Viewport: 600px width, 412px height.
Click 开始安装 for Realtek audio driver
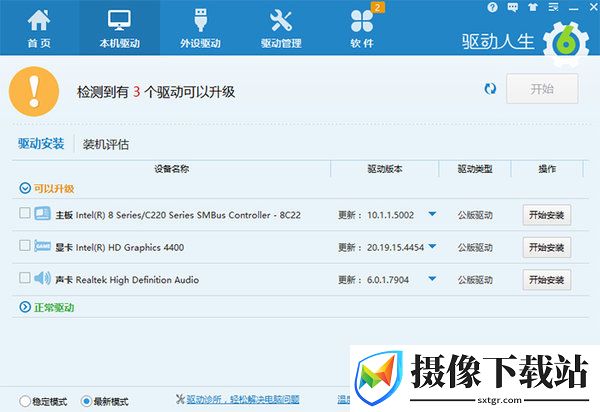[547, 280]
